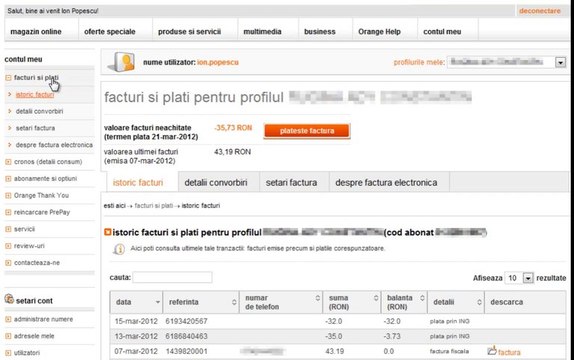The height and width of the screenshot is (360, 574).
Task: Select detalii convorbiri in sidebar
Action: click(x=39, y=111)
